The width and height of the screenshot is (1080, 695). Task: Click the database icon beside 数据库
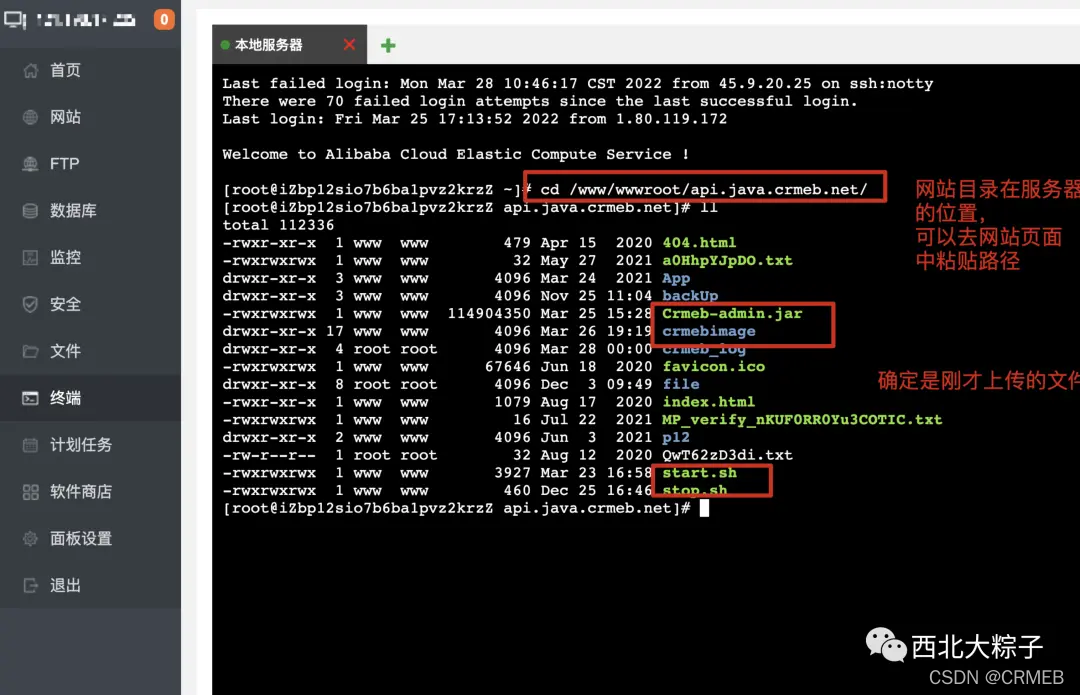click(x=30, y=211)
